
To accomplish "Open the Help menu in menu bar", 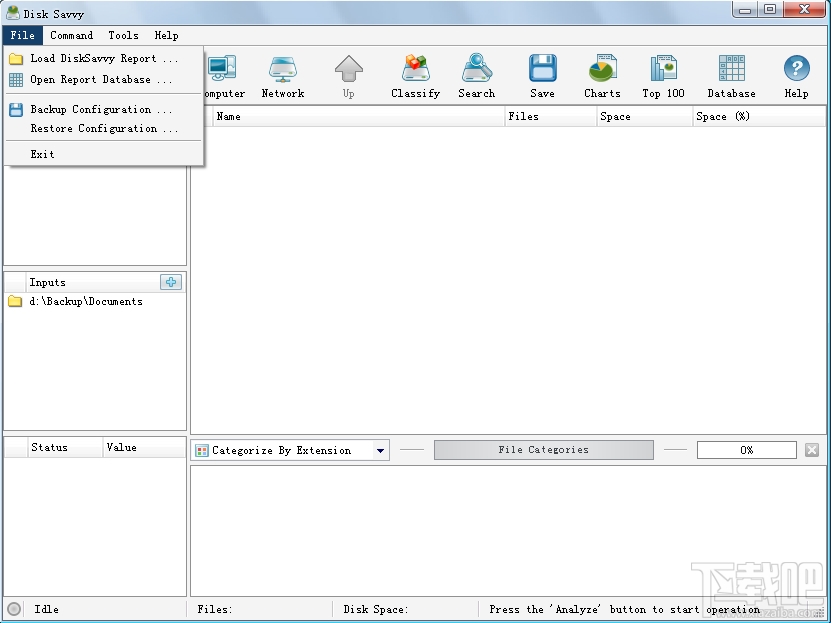I will pyautogui.click(x=166, y=35).
